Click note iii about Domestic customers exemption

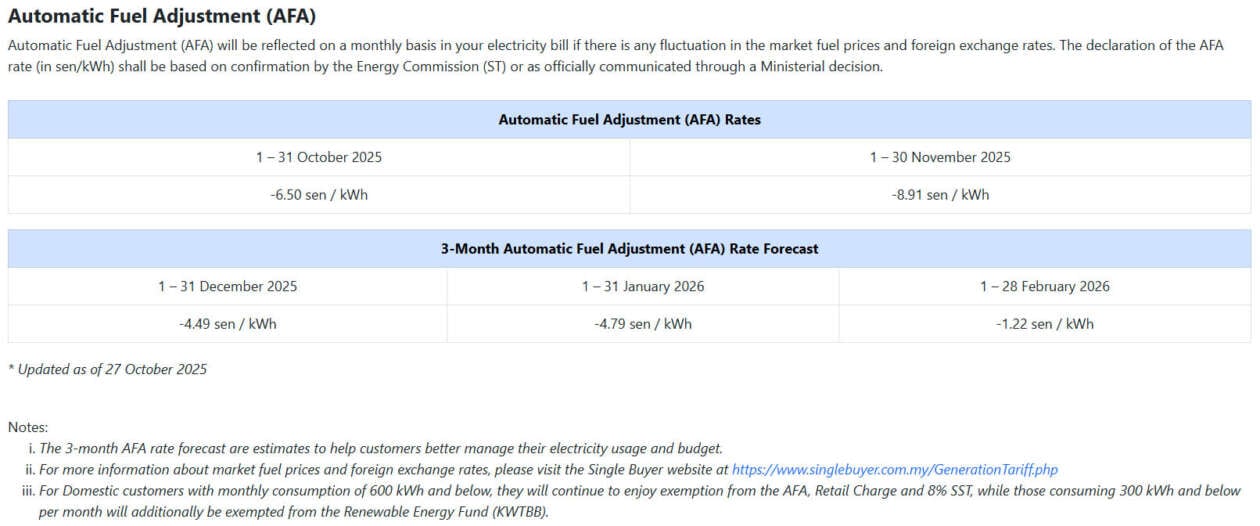tap(640, 491)
